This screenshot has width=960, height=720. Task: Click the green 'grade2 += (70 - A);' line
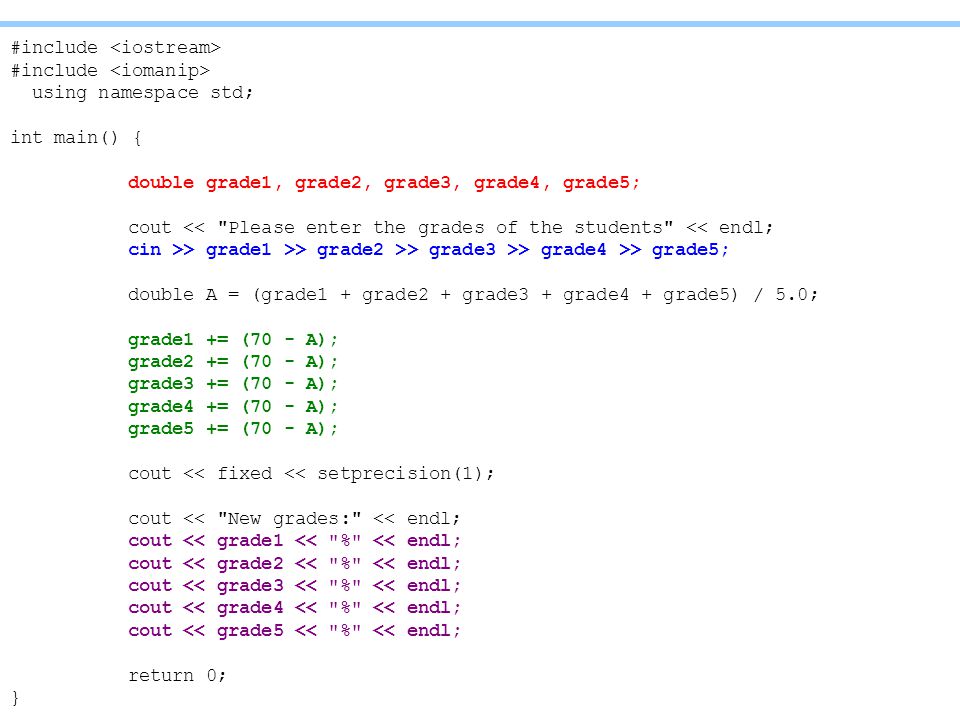coord(233,362)
